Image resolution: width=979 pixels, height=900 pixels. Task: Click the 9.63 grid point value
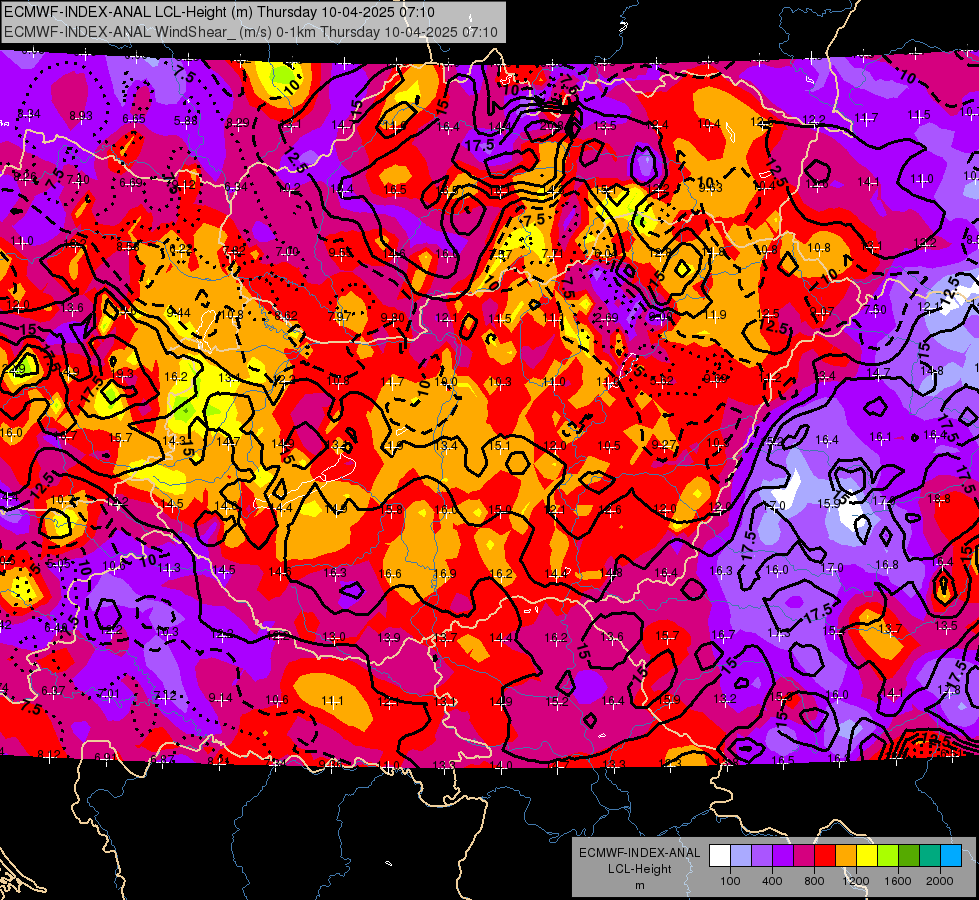click(x=711, y=187)
